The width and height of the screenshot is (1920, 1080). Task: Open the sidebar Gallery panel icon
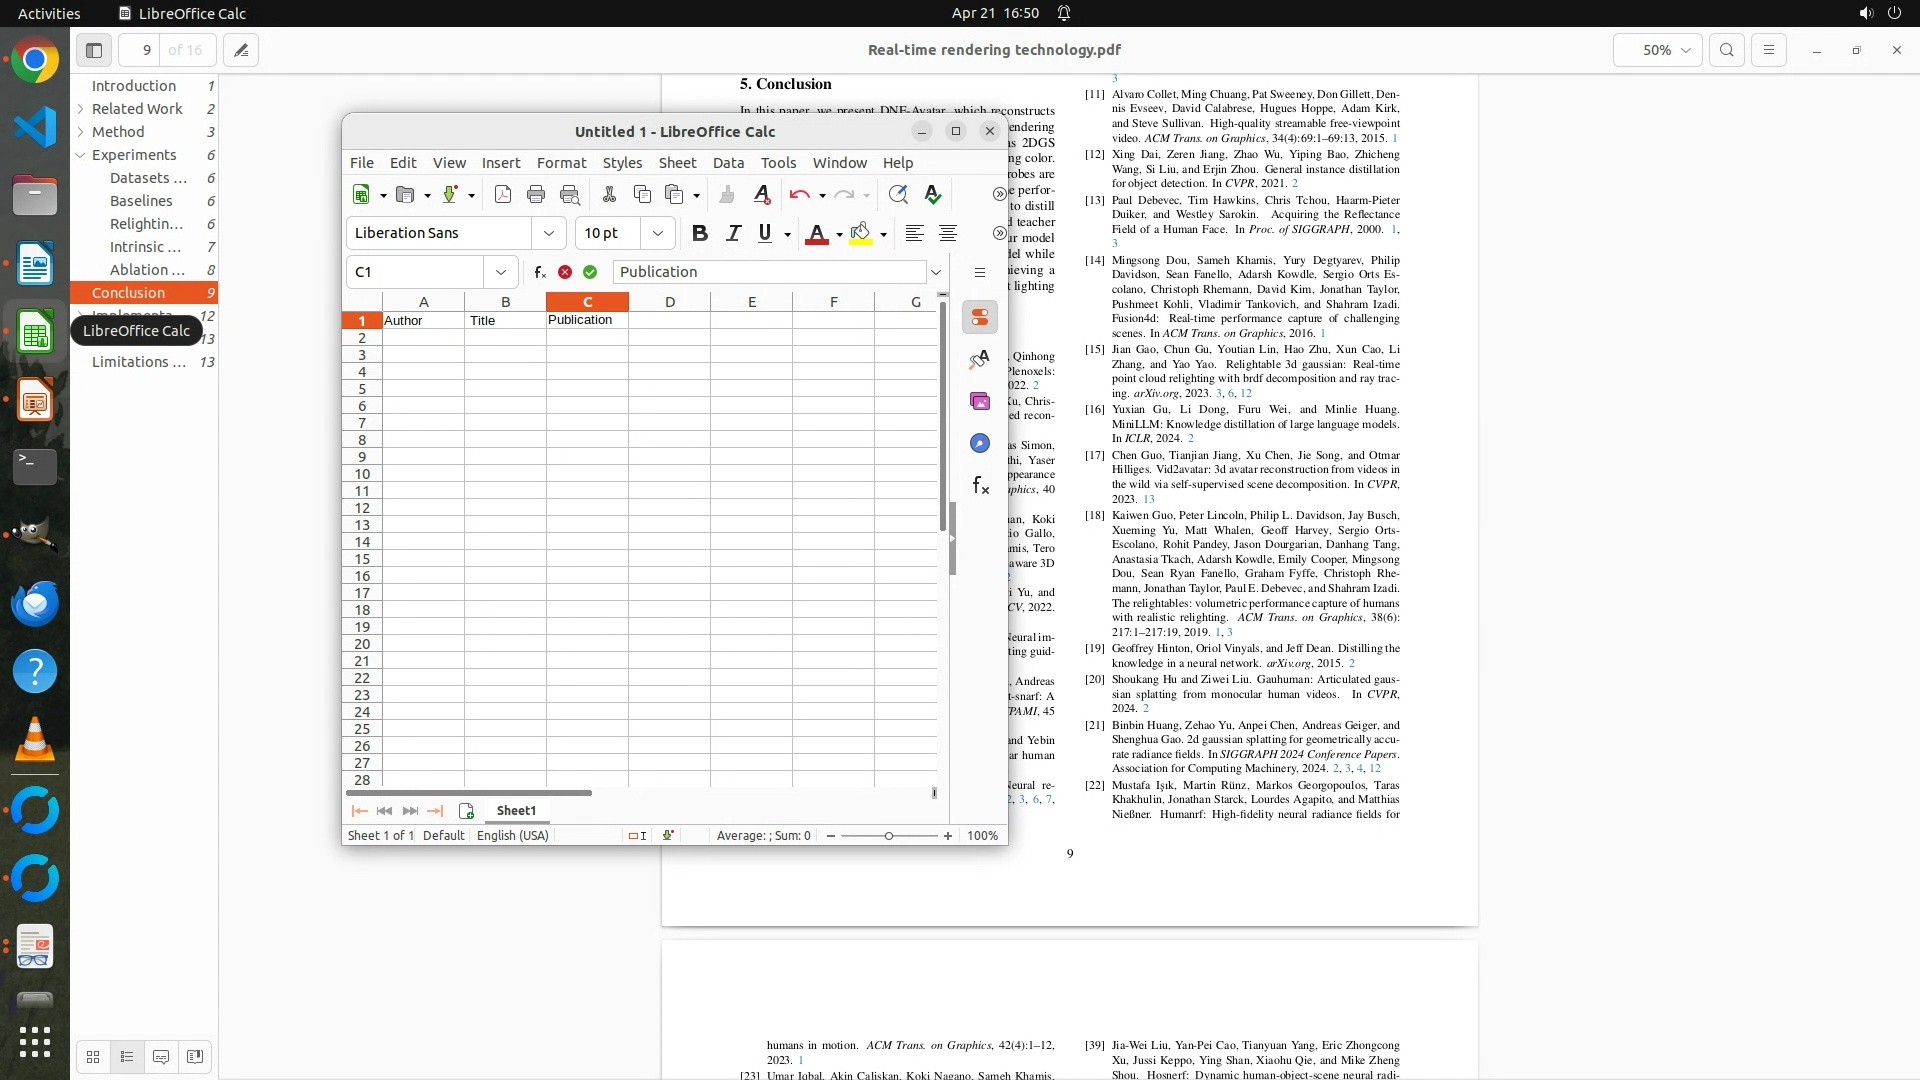pos(980,401)
